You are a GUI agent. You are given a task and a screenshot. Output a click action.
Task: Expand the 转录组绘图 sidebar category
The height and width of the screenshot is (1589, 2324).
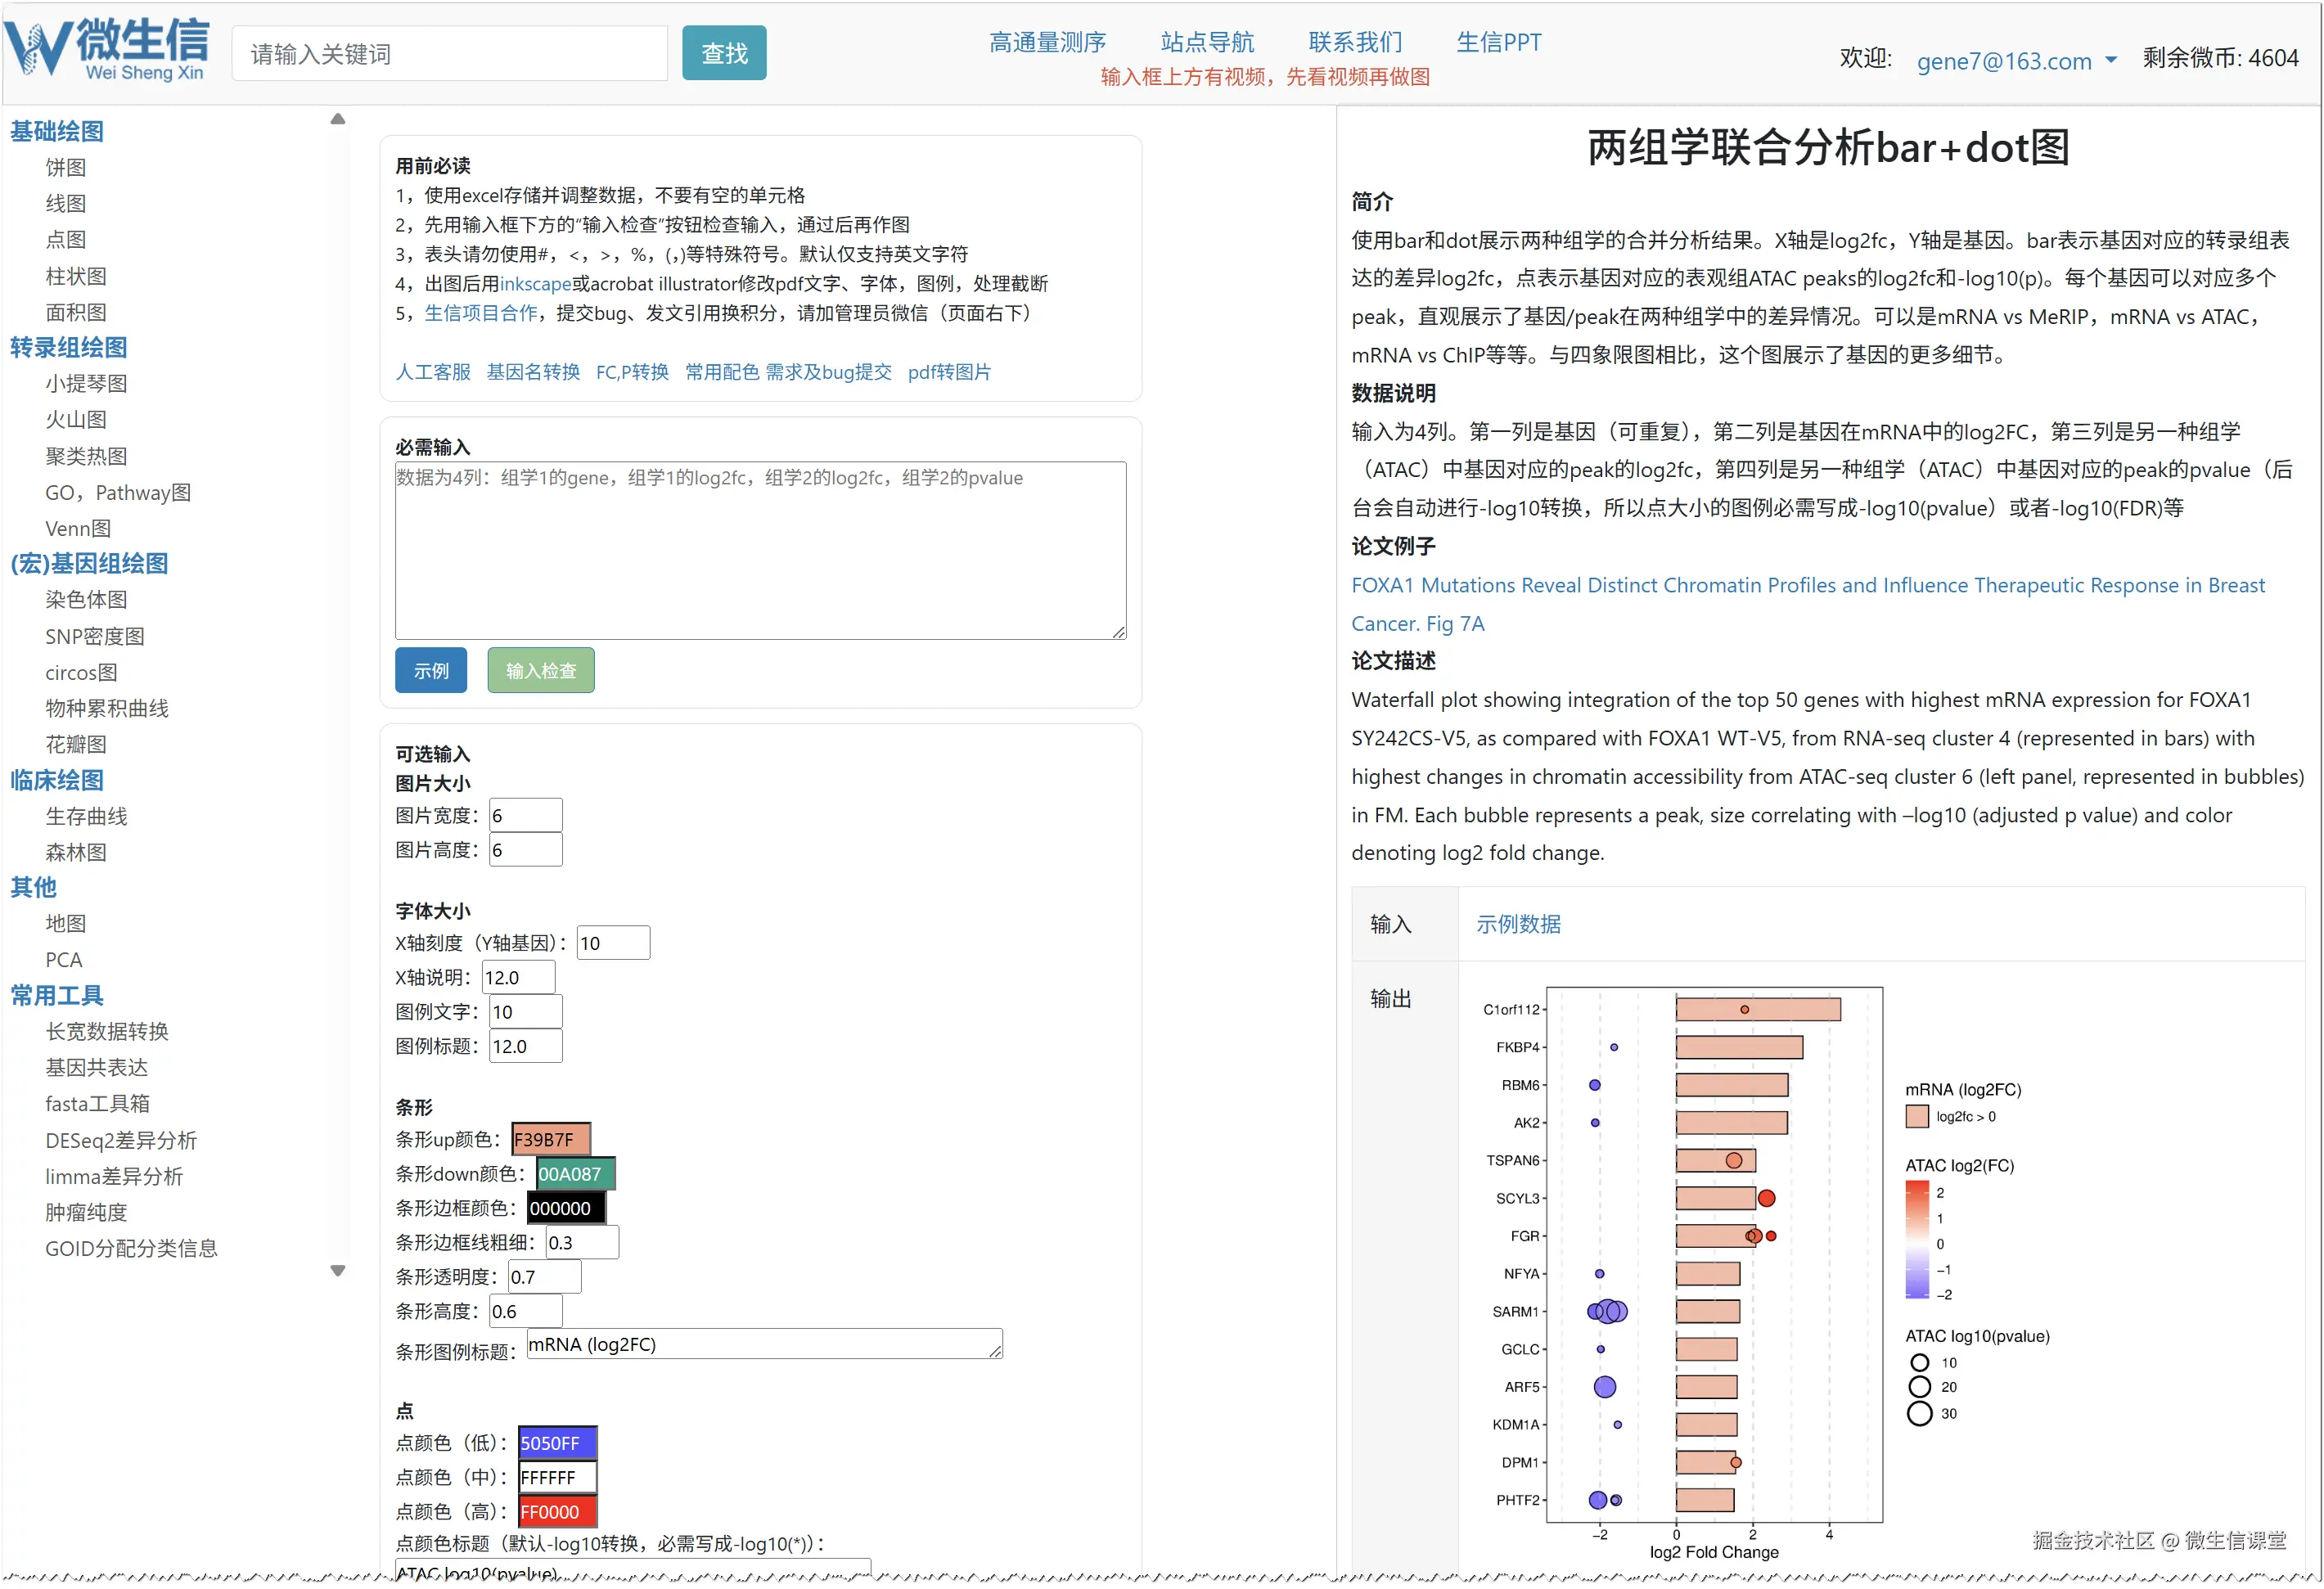click(x=69, y=347)
